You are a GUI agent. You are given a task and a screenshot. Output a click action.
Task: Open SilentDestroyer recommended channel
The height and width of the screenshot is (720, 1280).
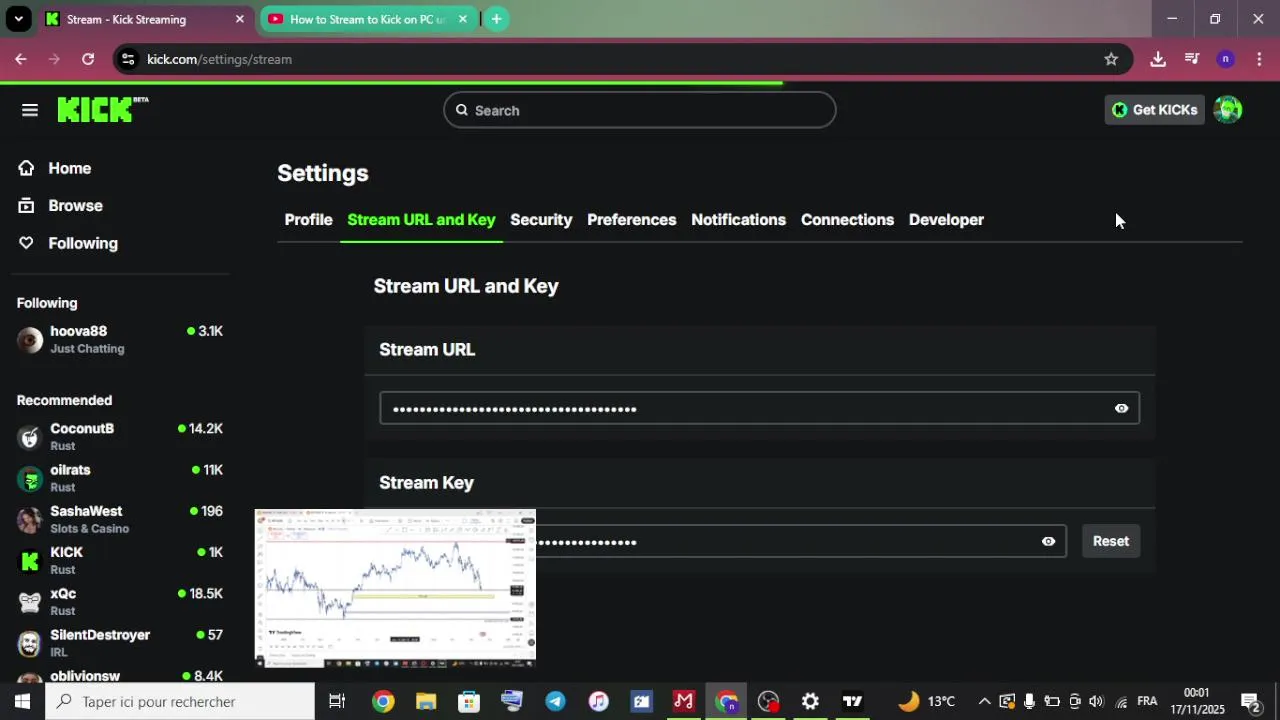[x=120, y=643]
